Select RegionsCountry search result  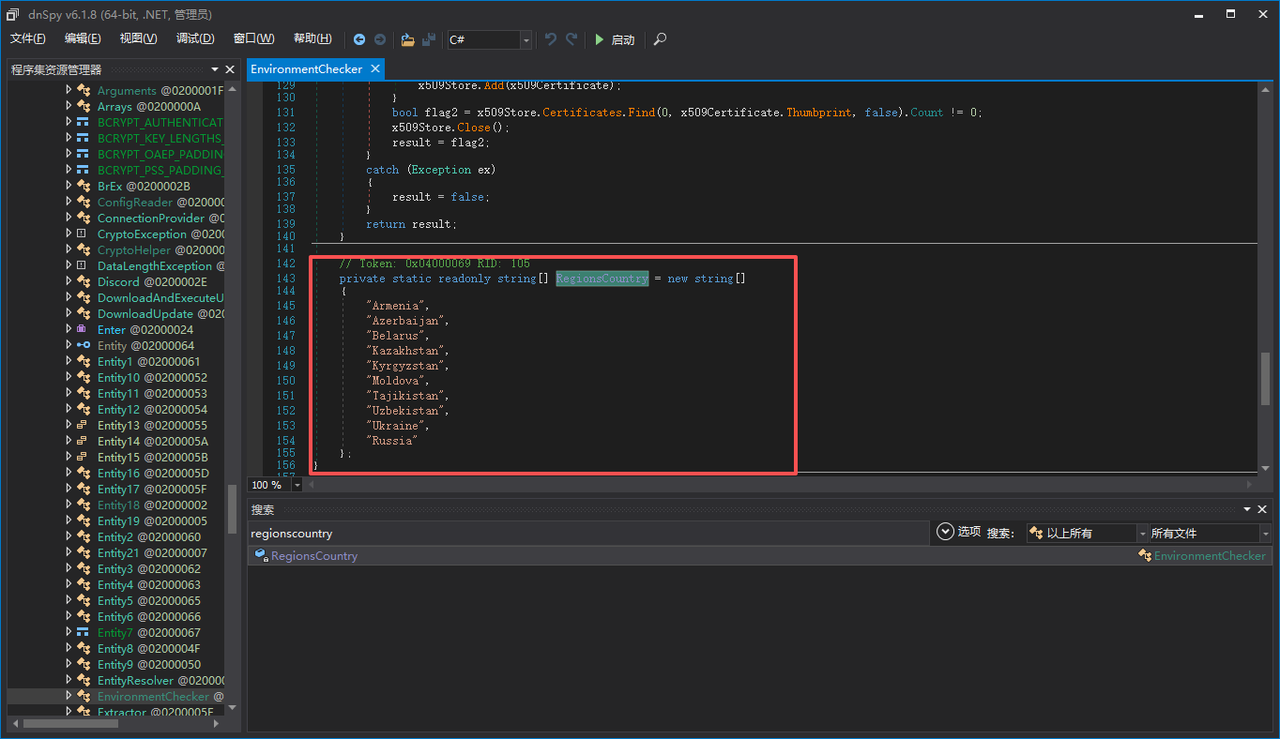click(x=314, y=556)
